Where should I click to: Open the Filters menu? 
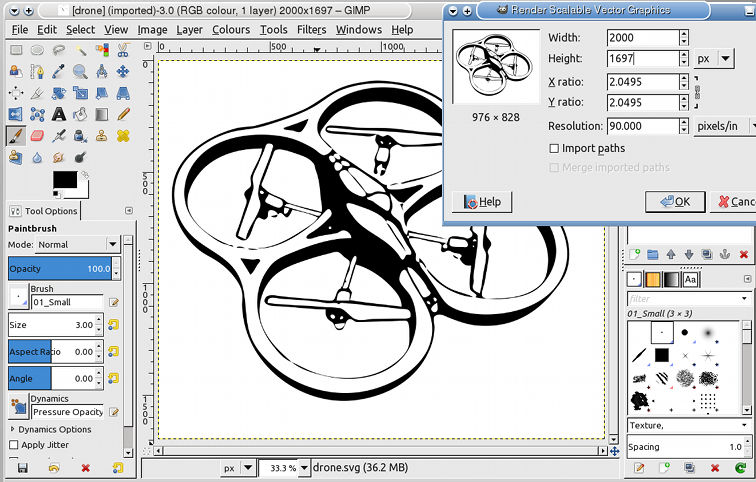tap(311, 30)
